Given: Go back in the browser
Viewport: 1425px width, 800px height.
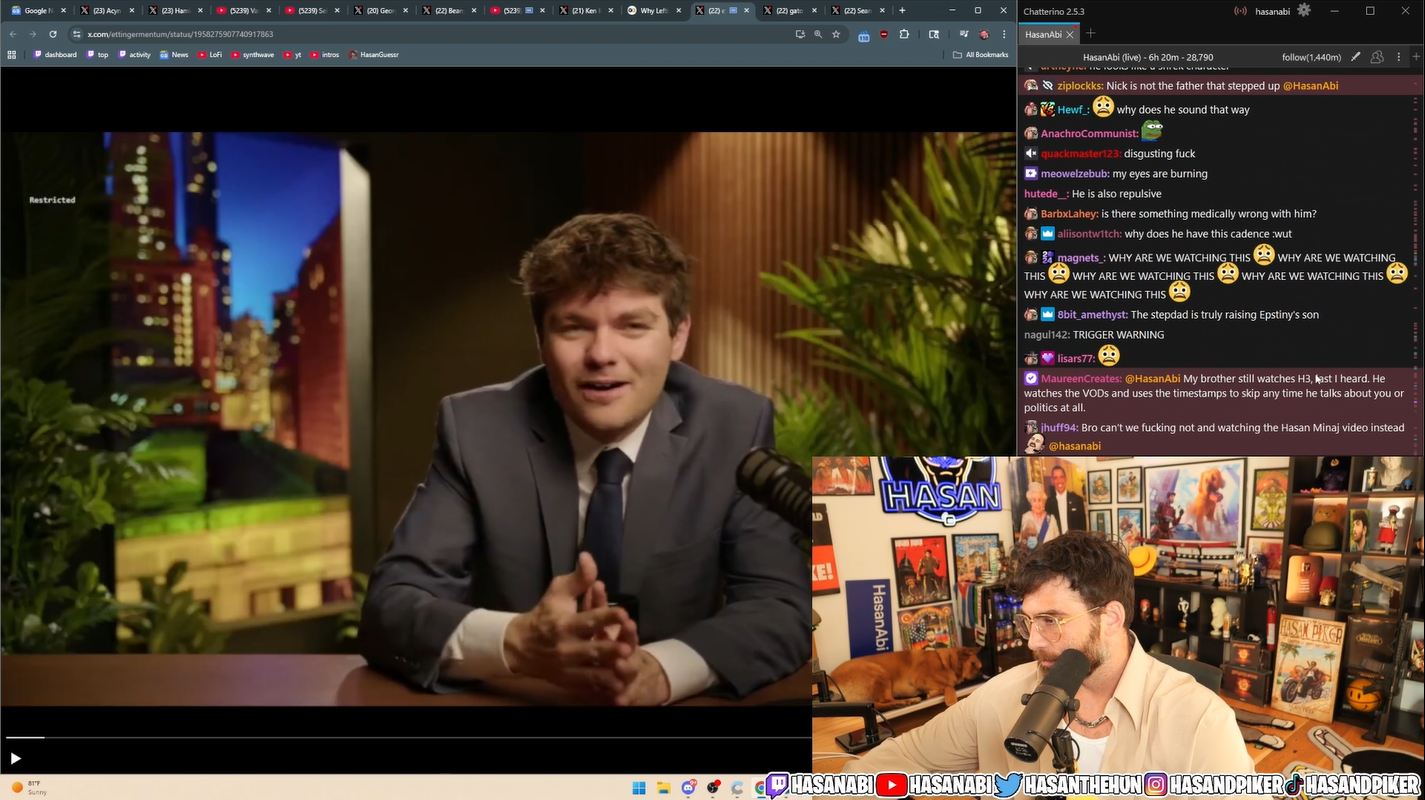Looking at the screenshot, I should (x=13, y=34).
